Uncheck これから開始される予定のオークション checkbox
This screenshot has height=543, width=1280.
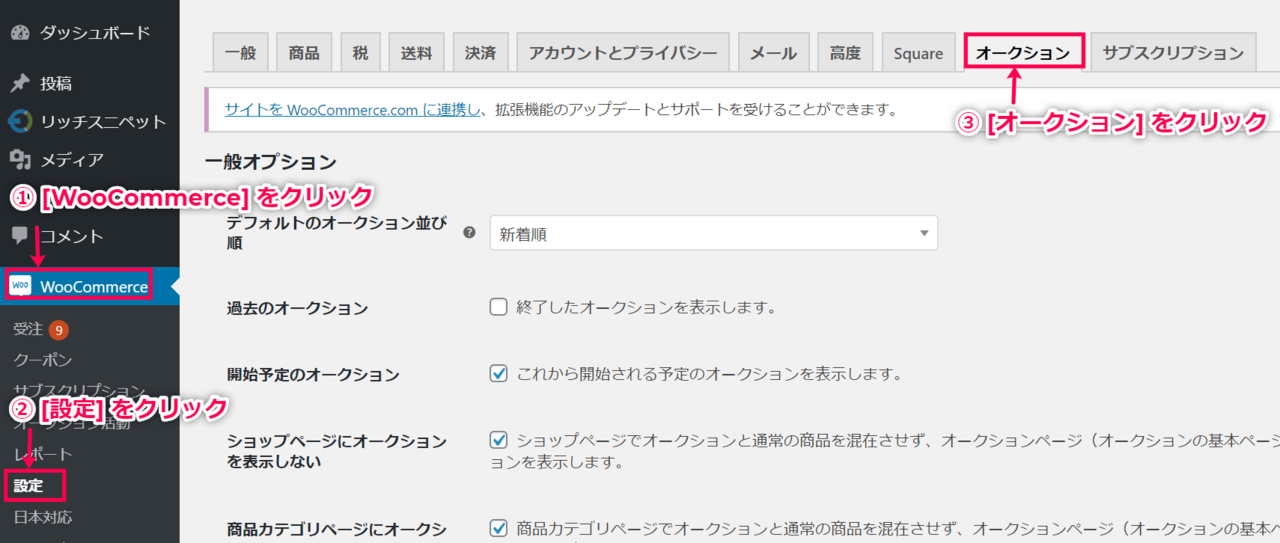click(x=498, y=374)
